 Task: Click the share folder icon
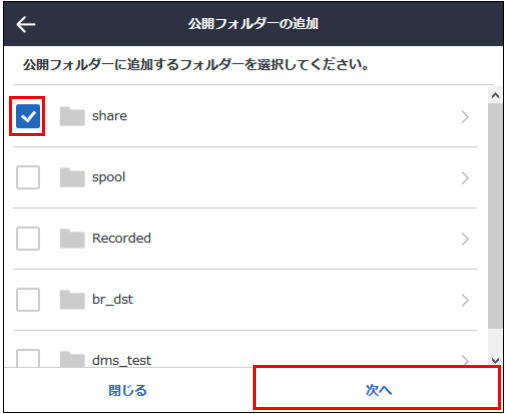point(72,116)
